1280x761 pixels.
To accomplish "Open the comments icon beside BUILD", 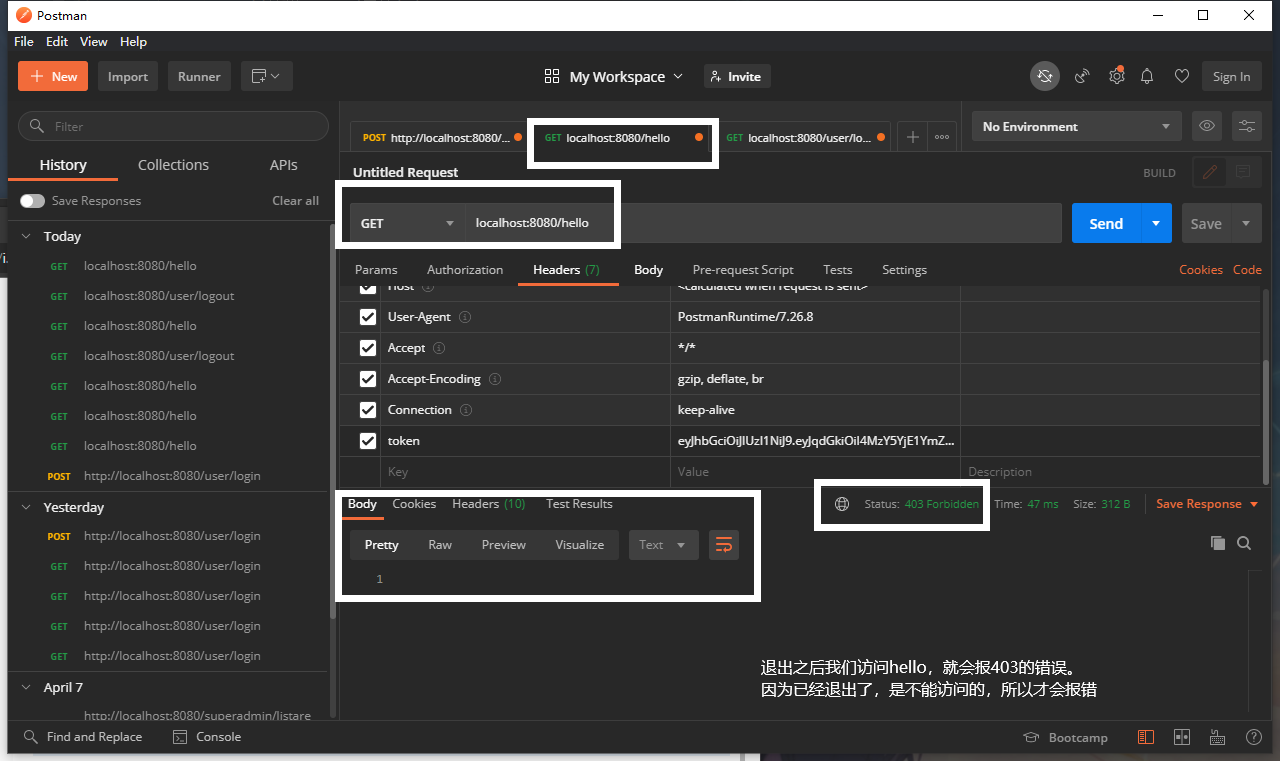I will coord(1243,172).
